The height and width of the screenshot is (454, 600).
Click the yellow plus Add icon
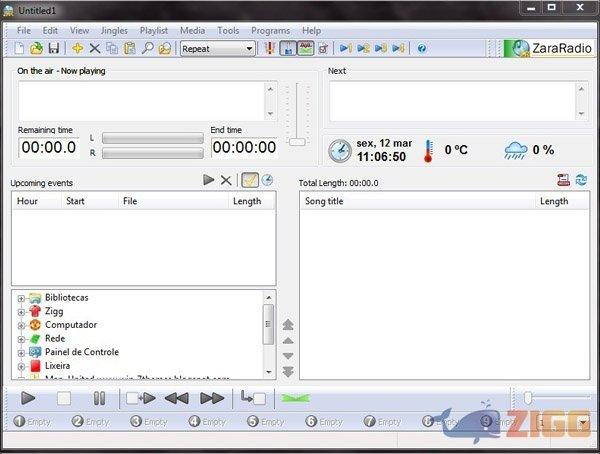coord(78,48)
